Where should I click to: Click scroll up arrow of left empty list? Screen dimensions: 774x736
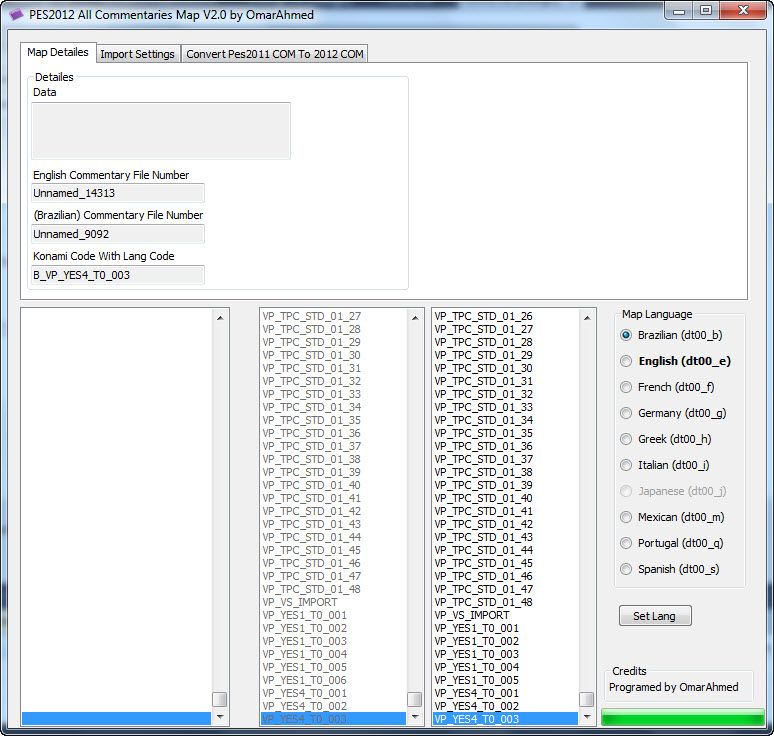219,316
